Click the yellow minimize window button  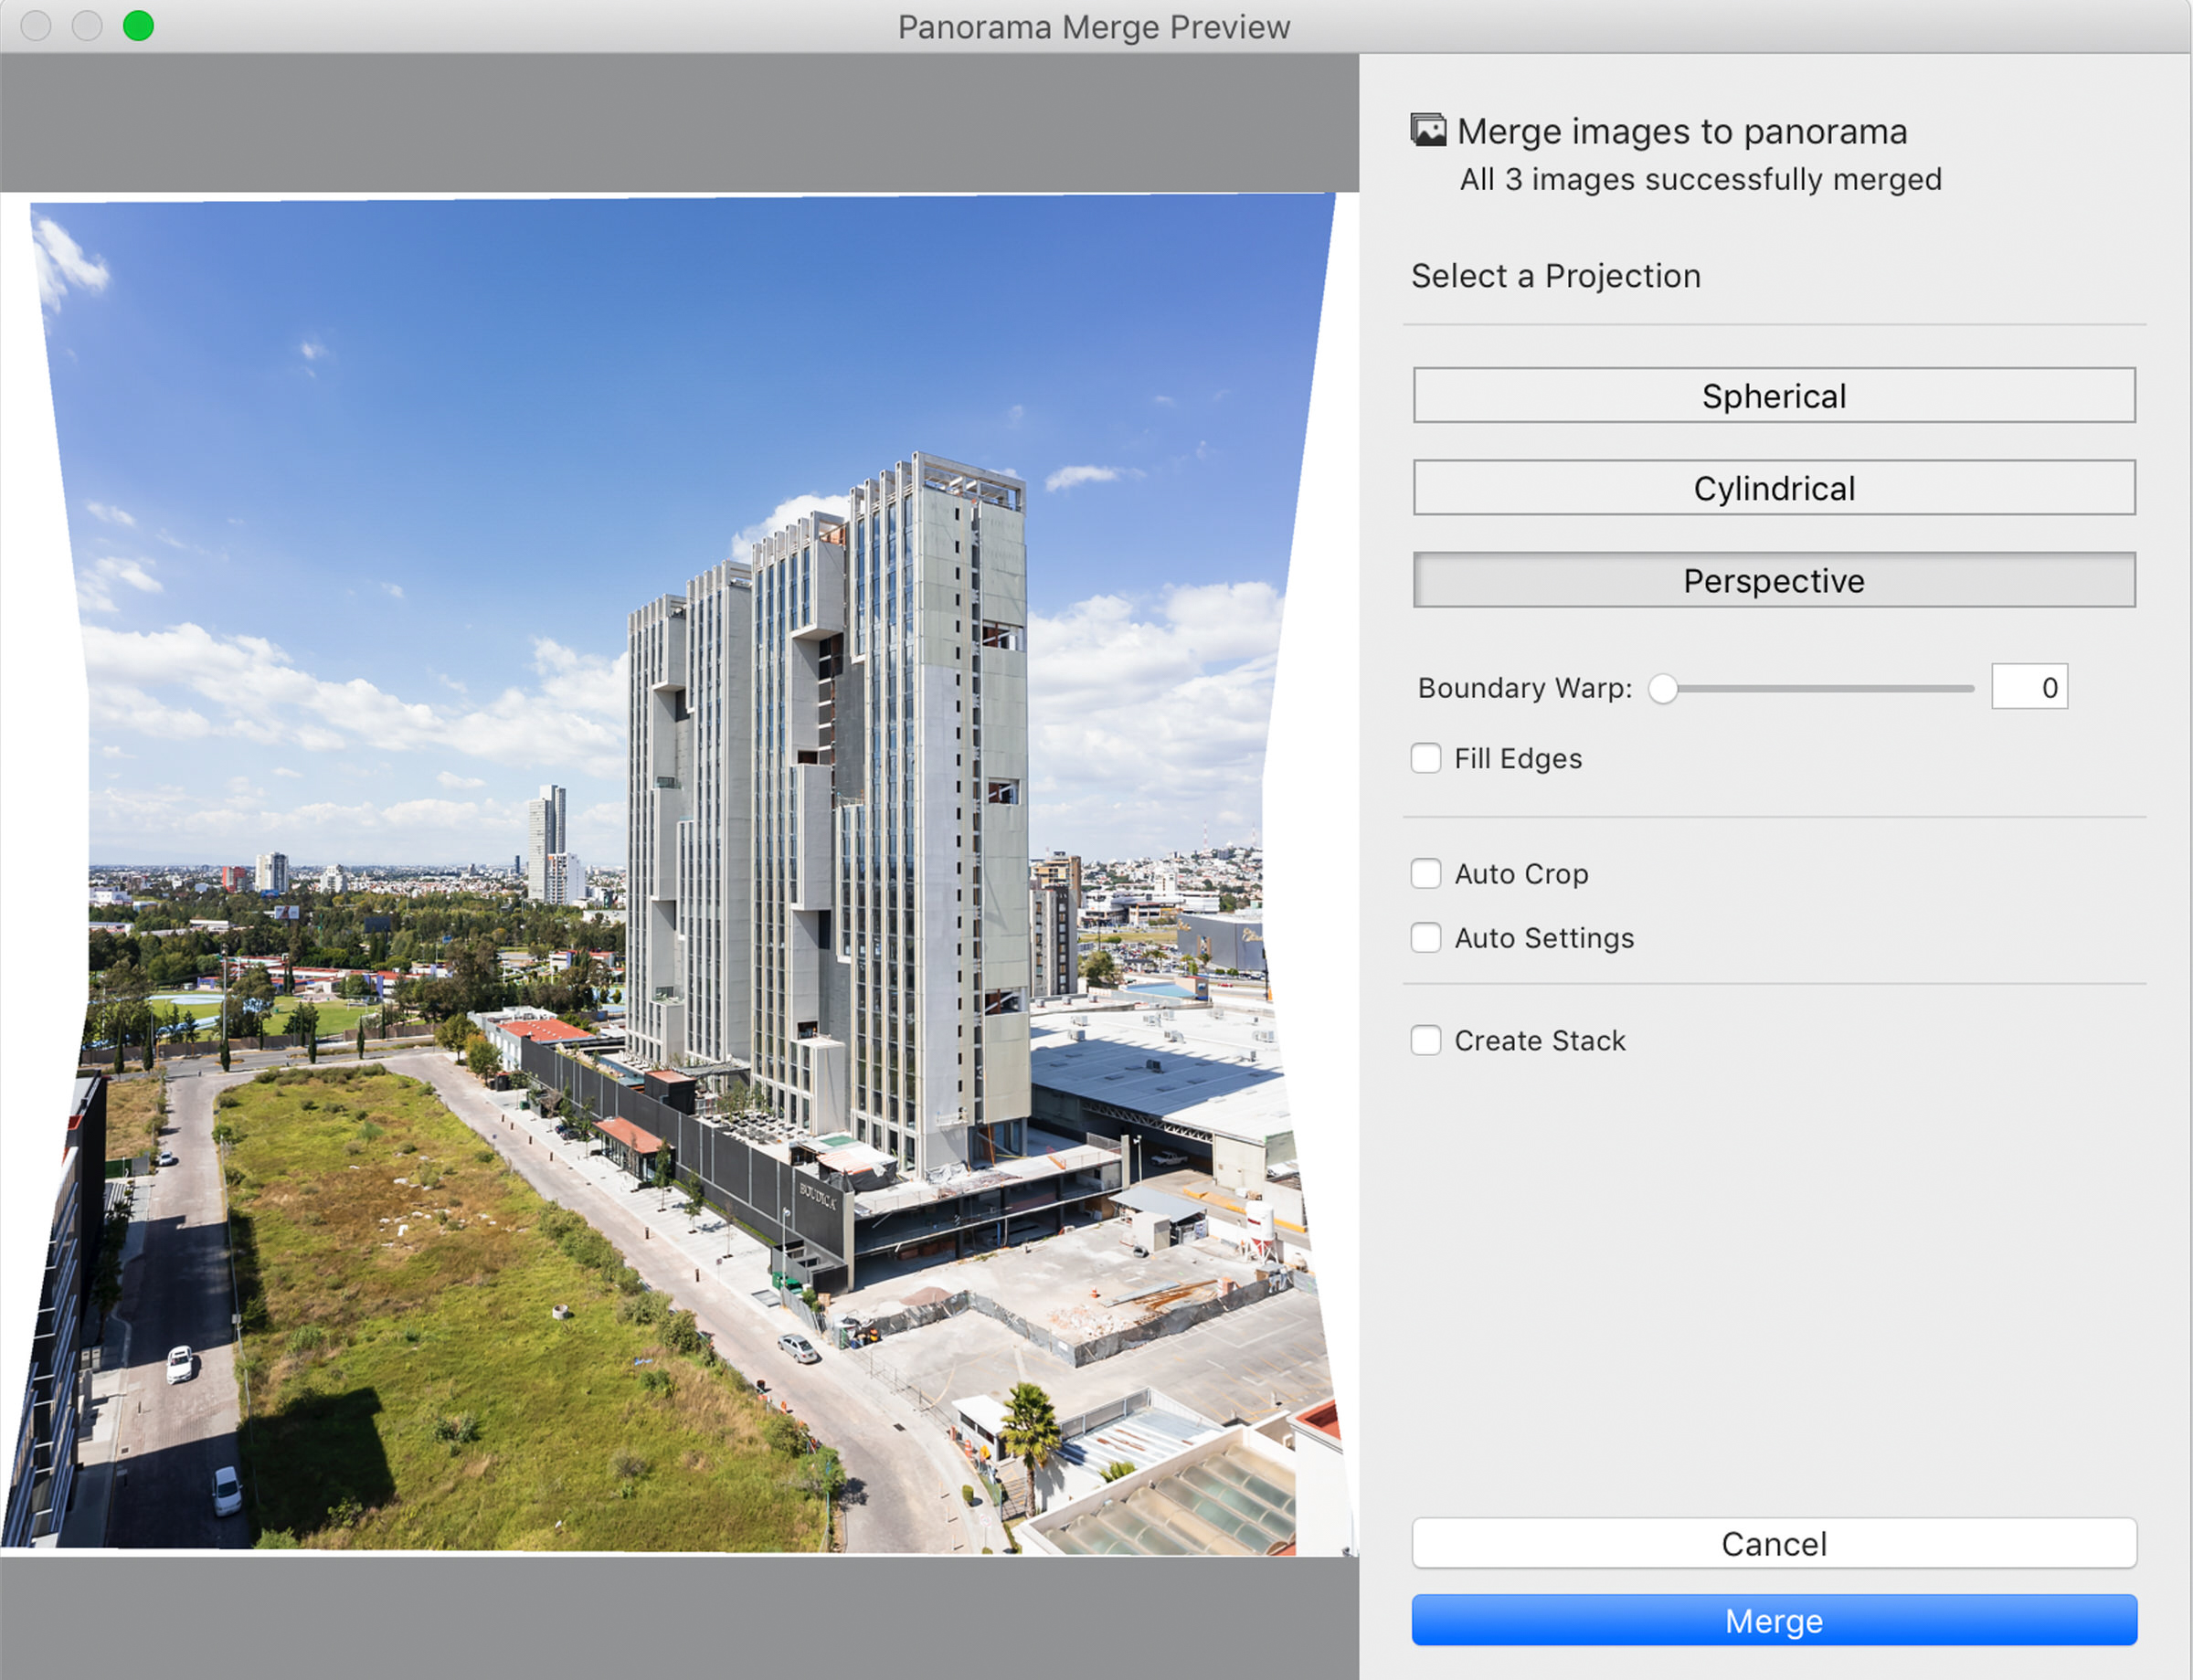[x=88, y=27]
